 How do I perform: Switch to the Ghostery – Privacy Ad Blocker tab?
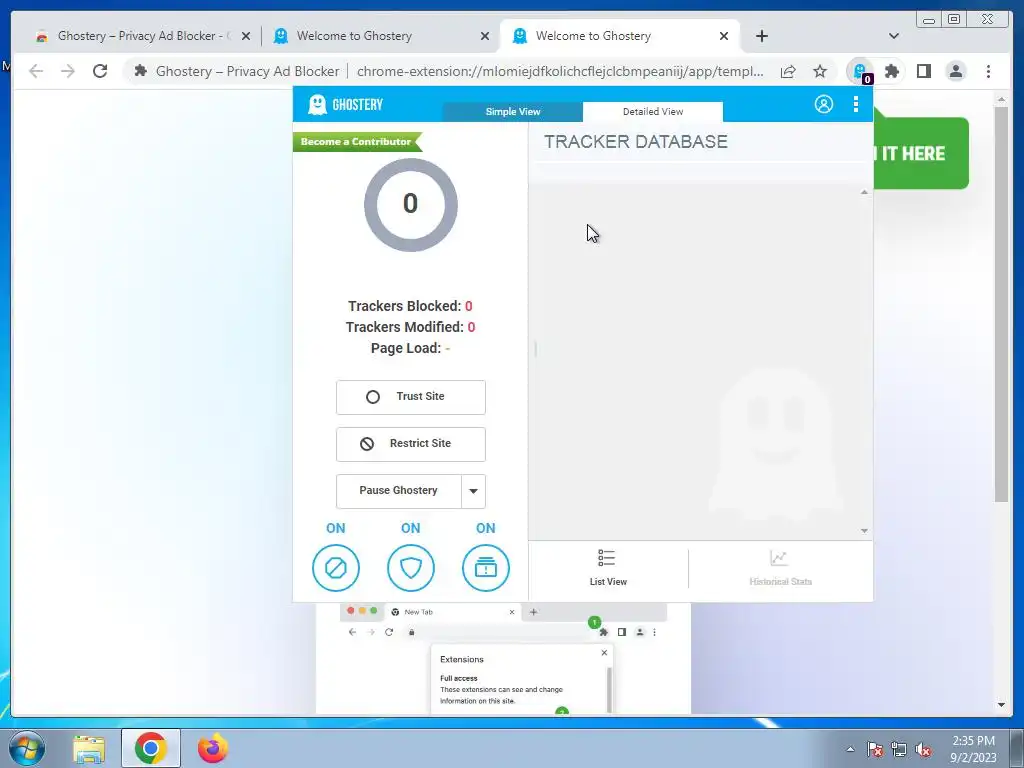(142, 36)
